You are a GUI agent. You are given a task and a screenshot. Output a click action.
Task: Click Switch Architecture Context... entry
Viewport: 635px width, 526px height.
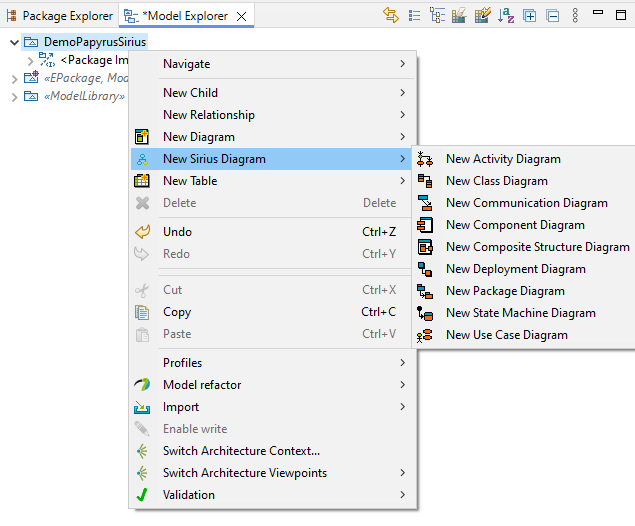[241, 451]
